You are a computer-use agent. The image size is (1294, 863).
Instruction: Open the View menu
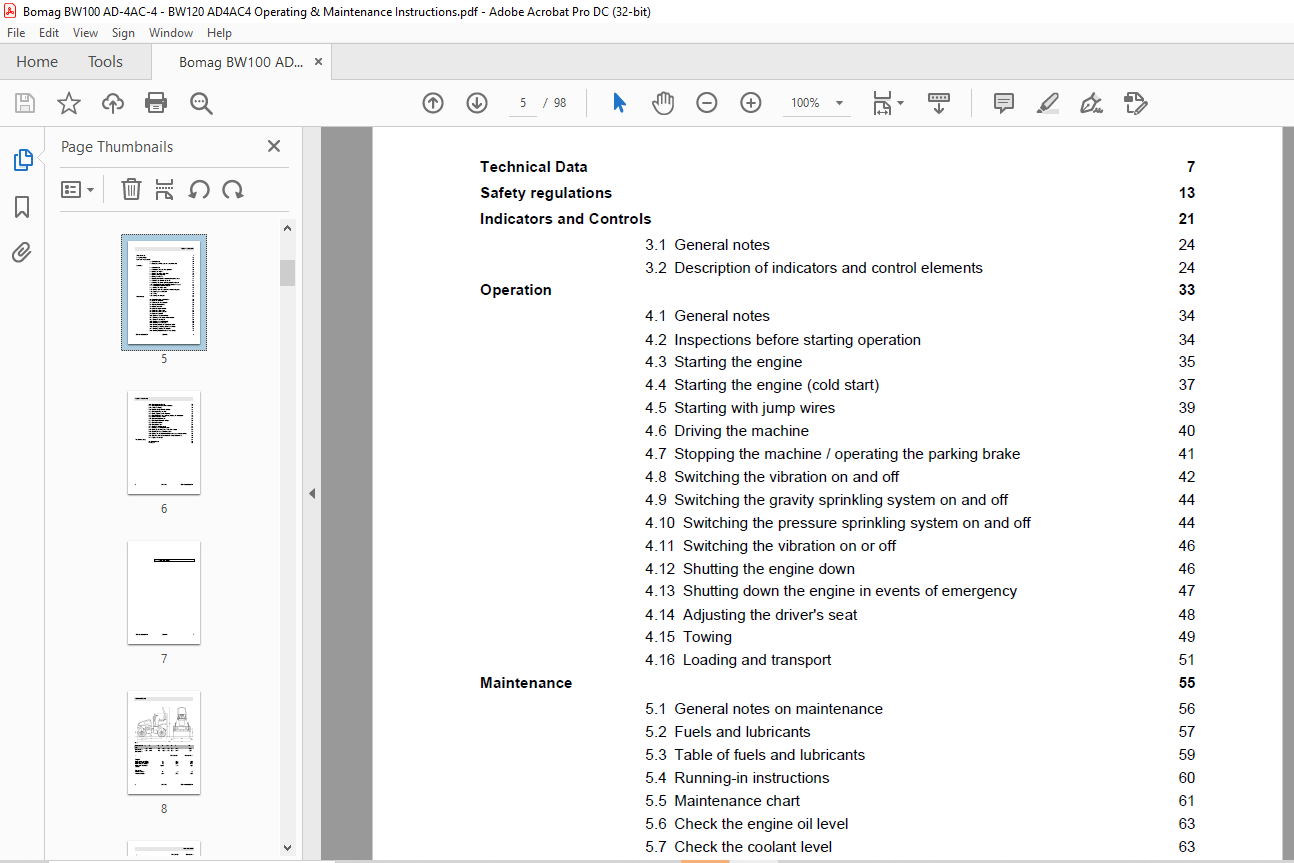point(85,33)
